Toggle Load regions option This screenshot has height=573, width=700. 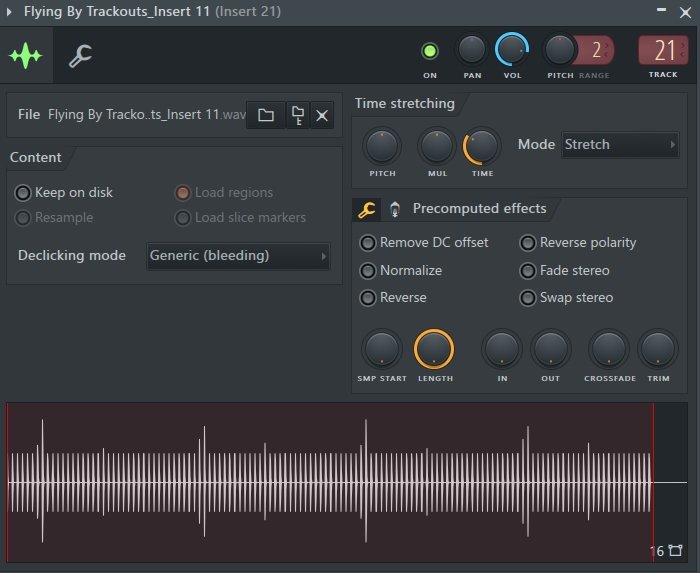point(224,192)
